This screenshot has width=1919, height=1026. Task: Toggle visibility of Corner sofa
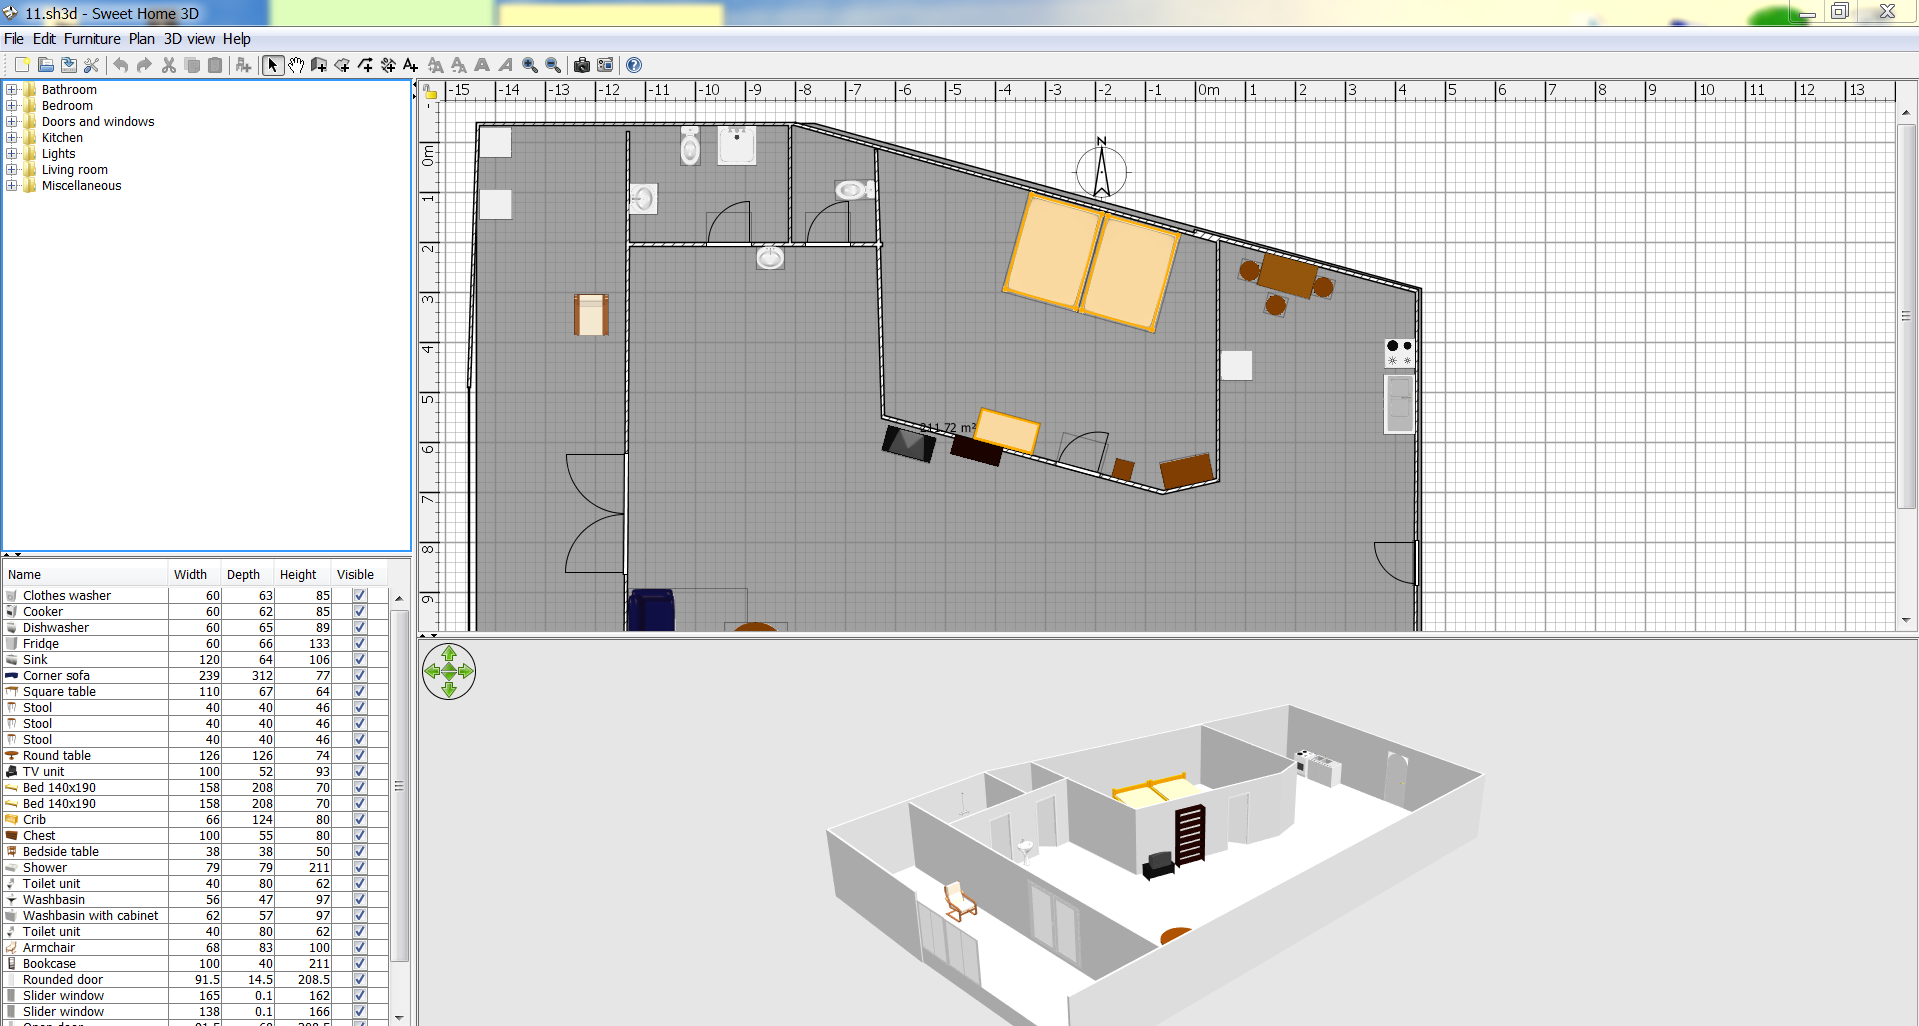360,676
